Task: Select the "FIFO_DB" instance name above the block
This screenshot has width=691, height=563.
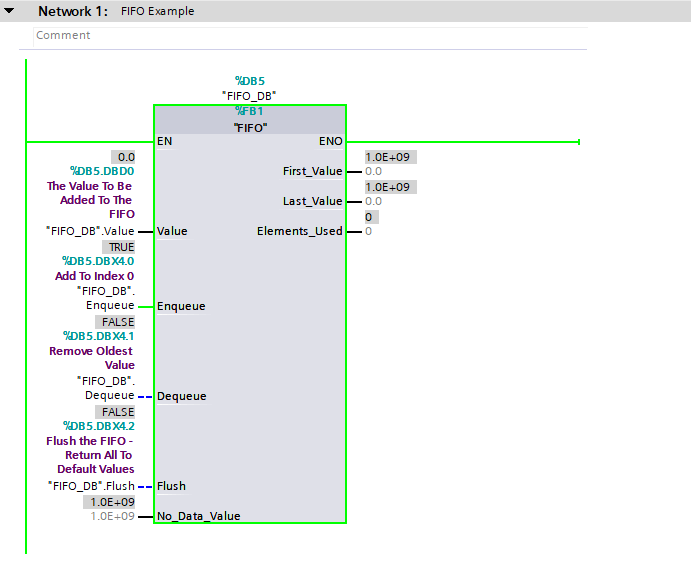Action: tap(249, 96)
